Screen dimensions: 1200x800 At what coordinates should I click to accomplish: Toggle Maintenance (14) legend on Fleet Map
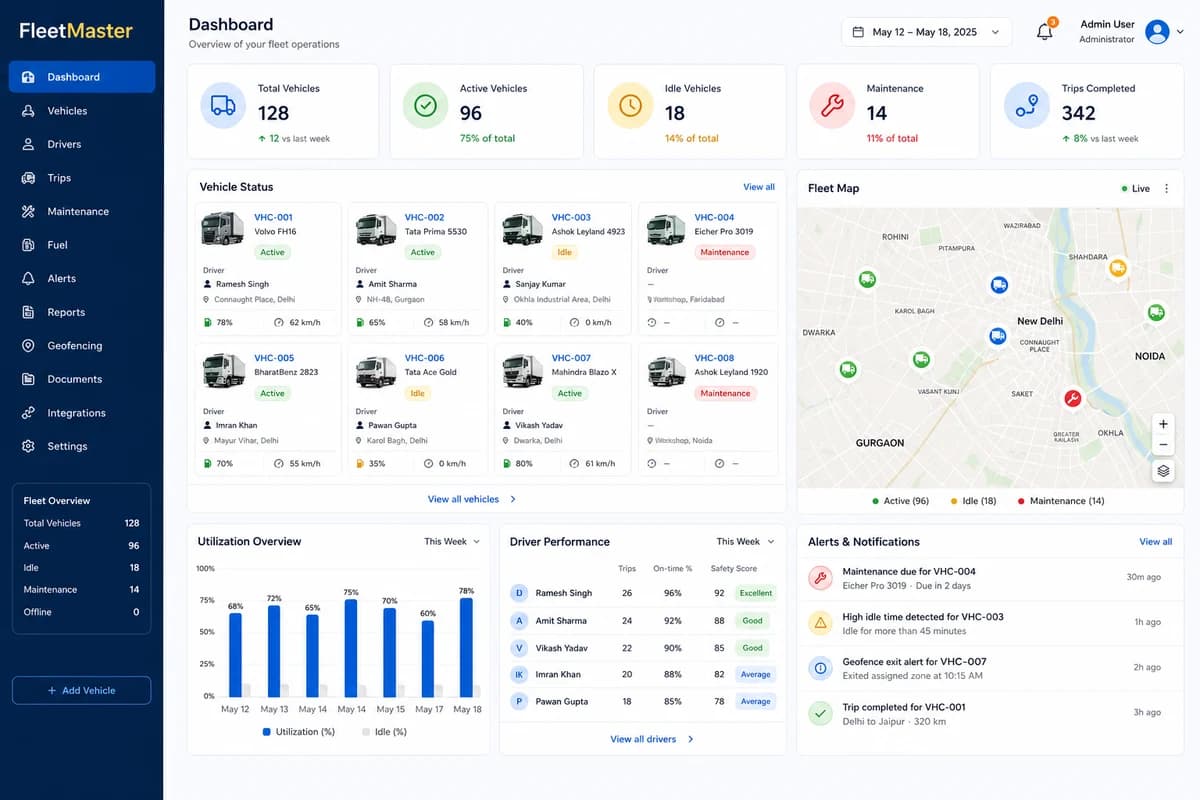coord(1061,501)
